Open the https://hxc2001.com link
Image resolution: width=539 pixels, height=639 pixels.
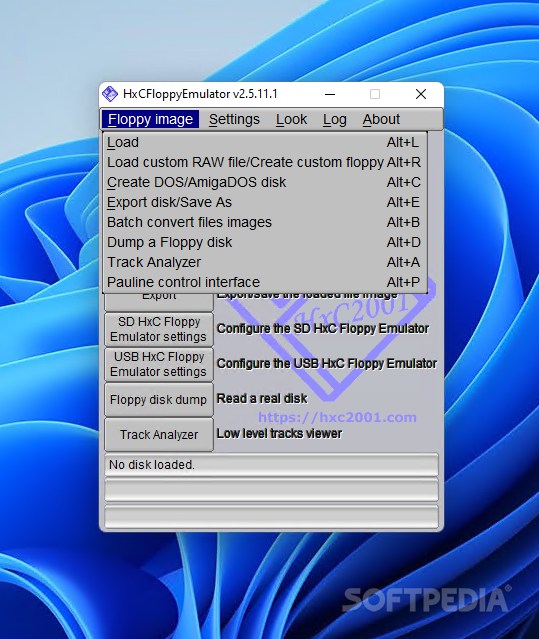(x=337, y=417)
